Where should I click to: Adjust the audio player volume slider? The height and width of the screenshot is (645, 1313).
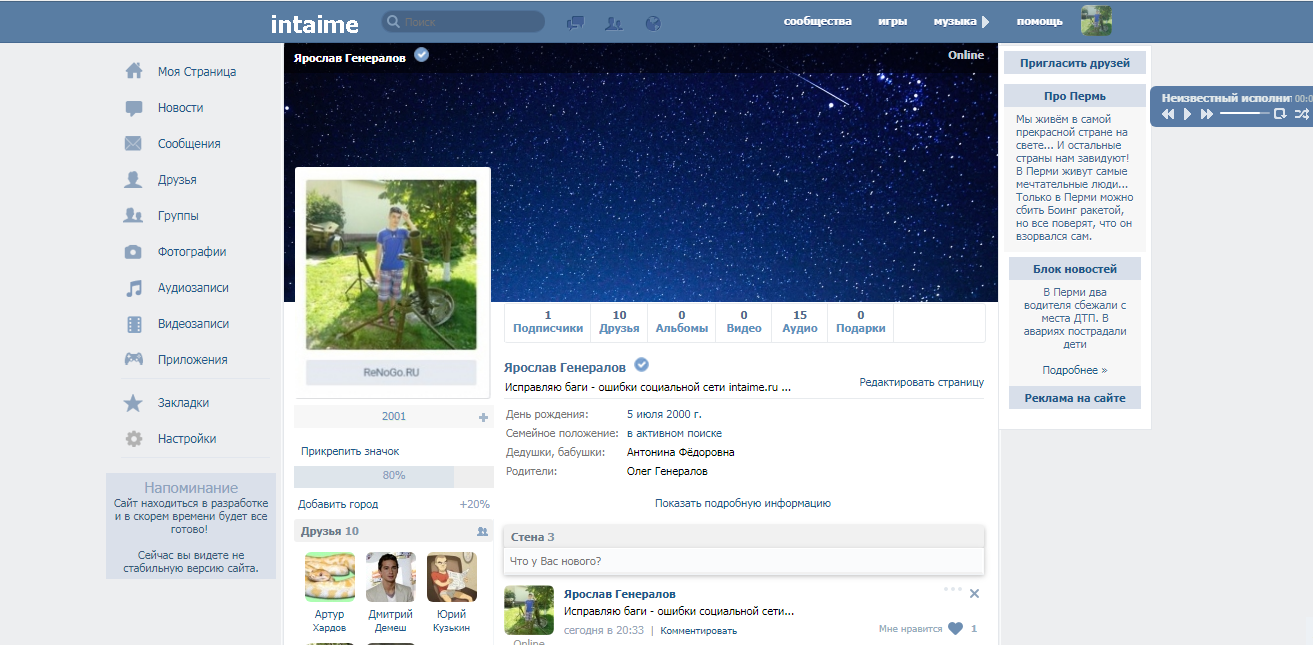click(x=1244, y=114)
